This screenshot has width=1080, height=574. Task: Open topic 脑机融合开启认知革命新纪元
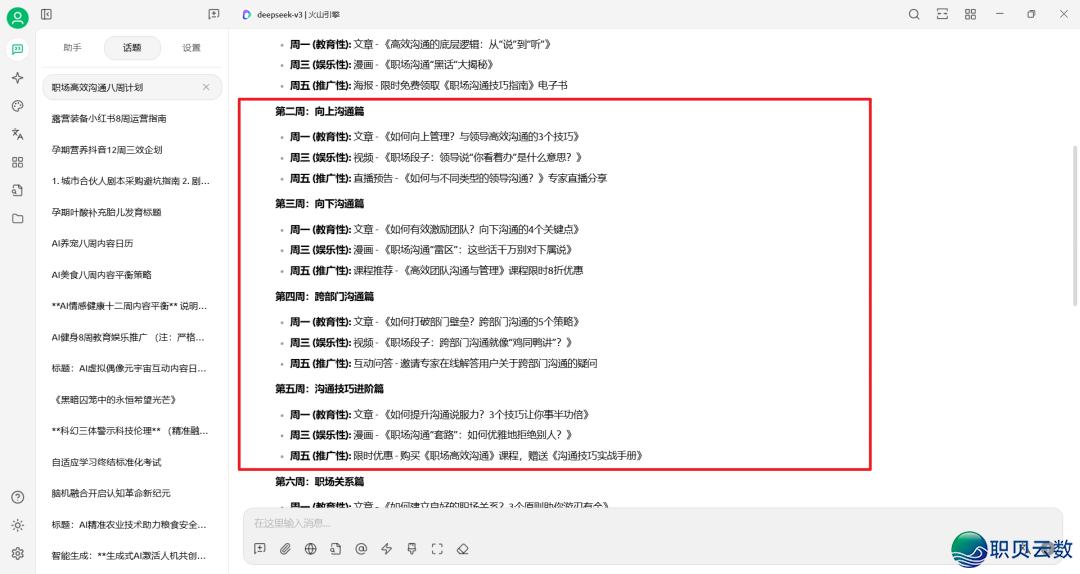[x=132, y=493]
